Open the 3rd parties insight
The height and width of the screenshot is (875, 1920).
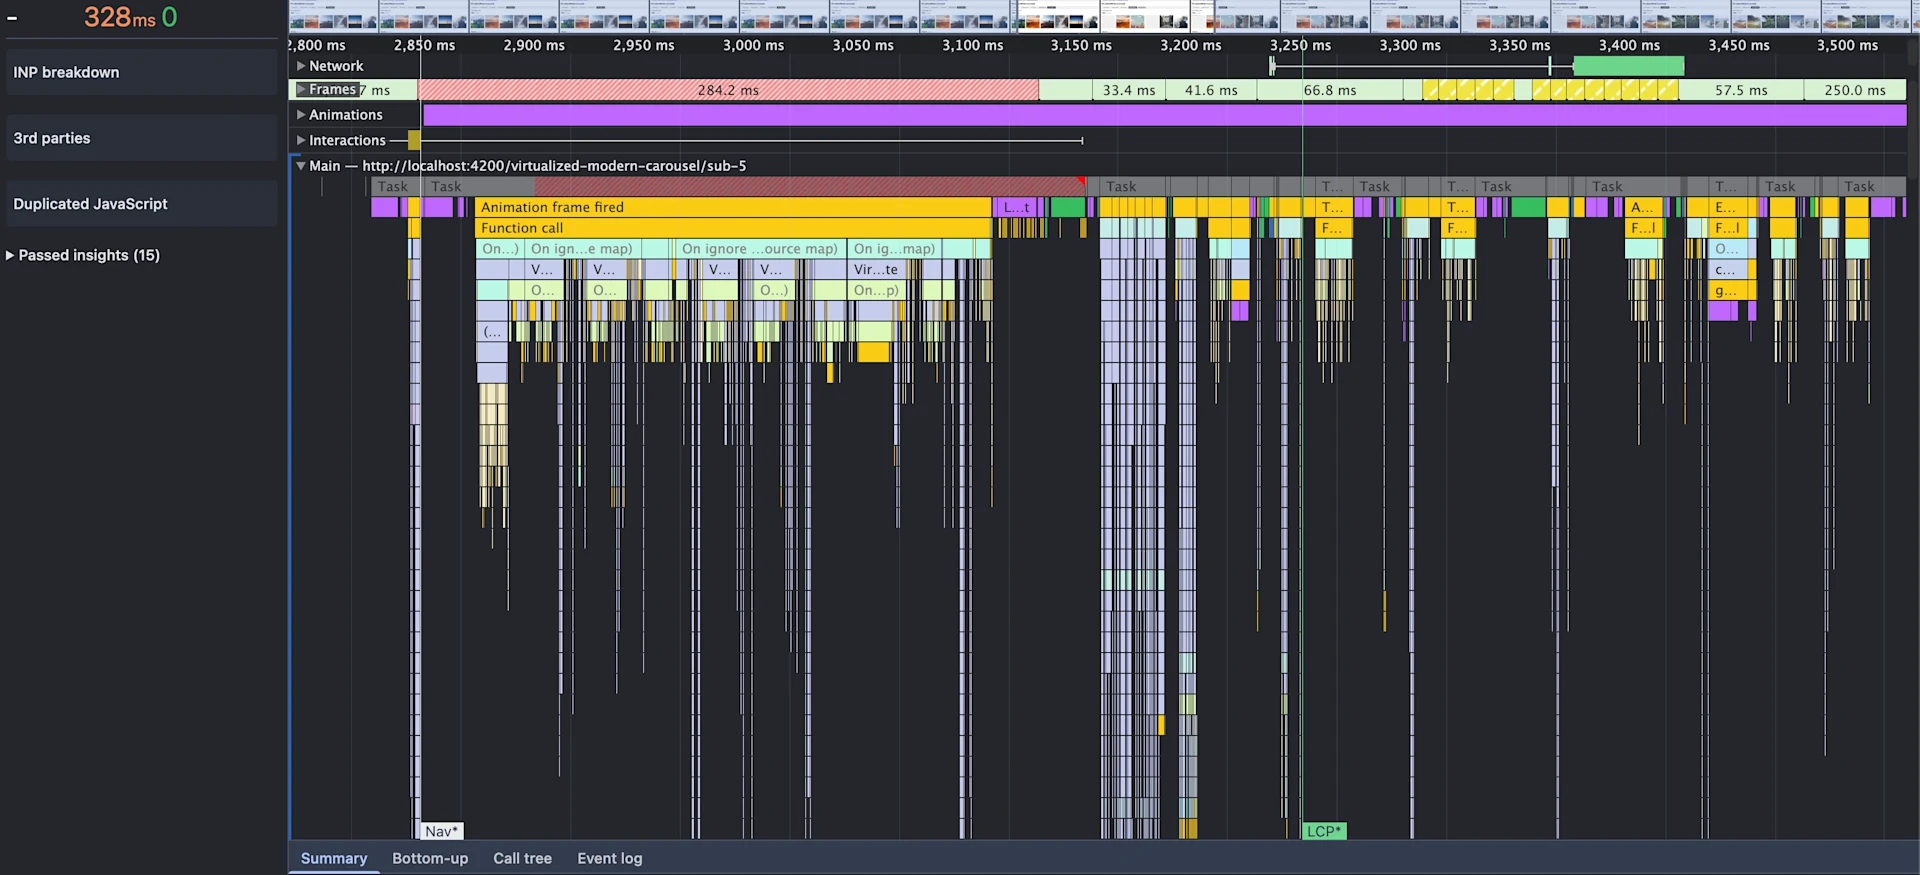pos(141,138)
